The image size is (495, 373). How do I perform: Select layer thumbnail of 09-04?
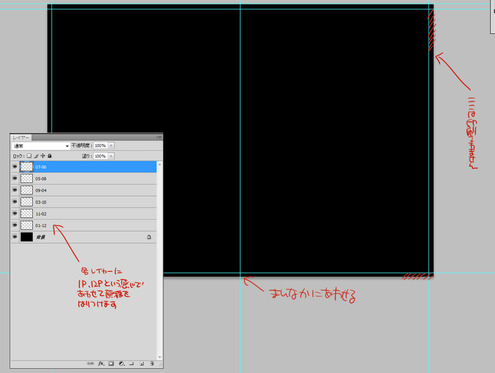[27, 190]
